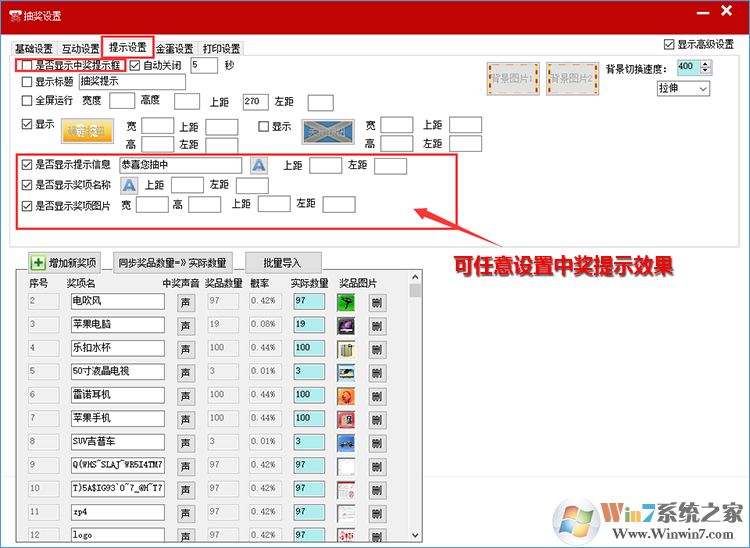Click prize image thumbnail for 雷诺耳机
The image size is (750, 548).
pos(346,395)
